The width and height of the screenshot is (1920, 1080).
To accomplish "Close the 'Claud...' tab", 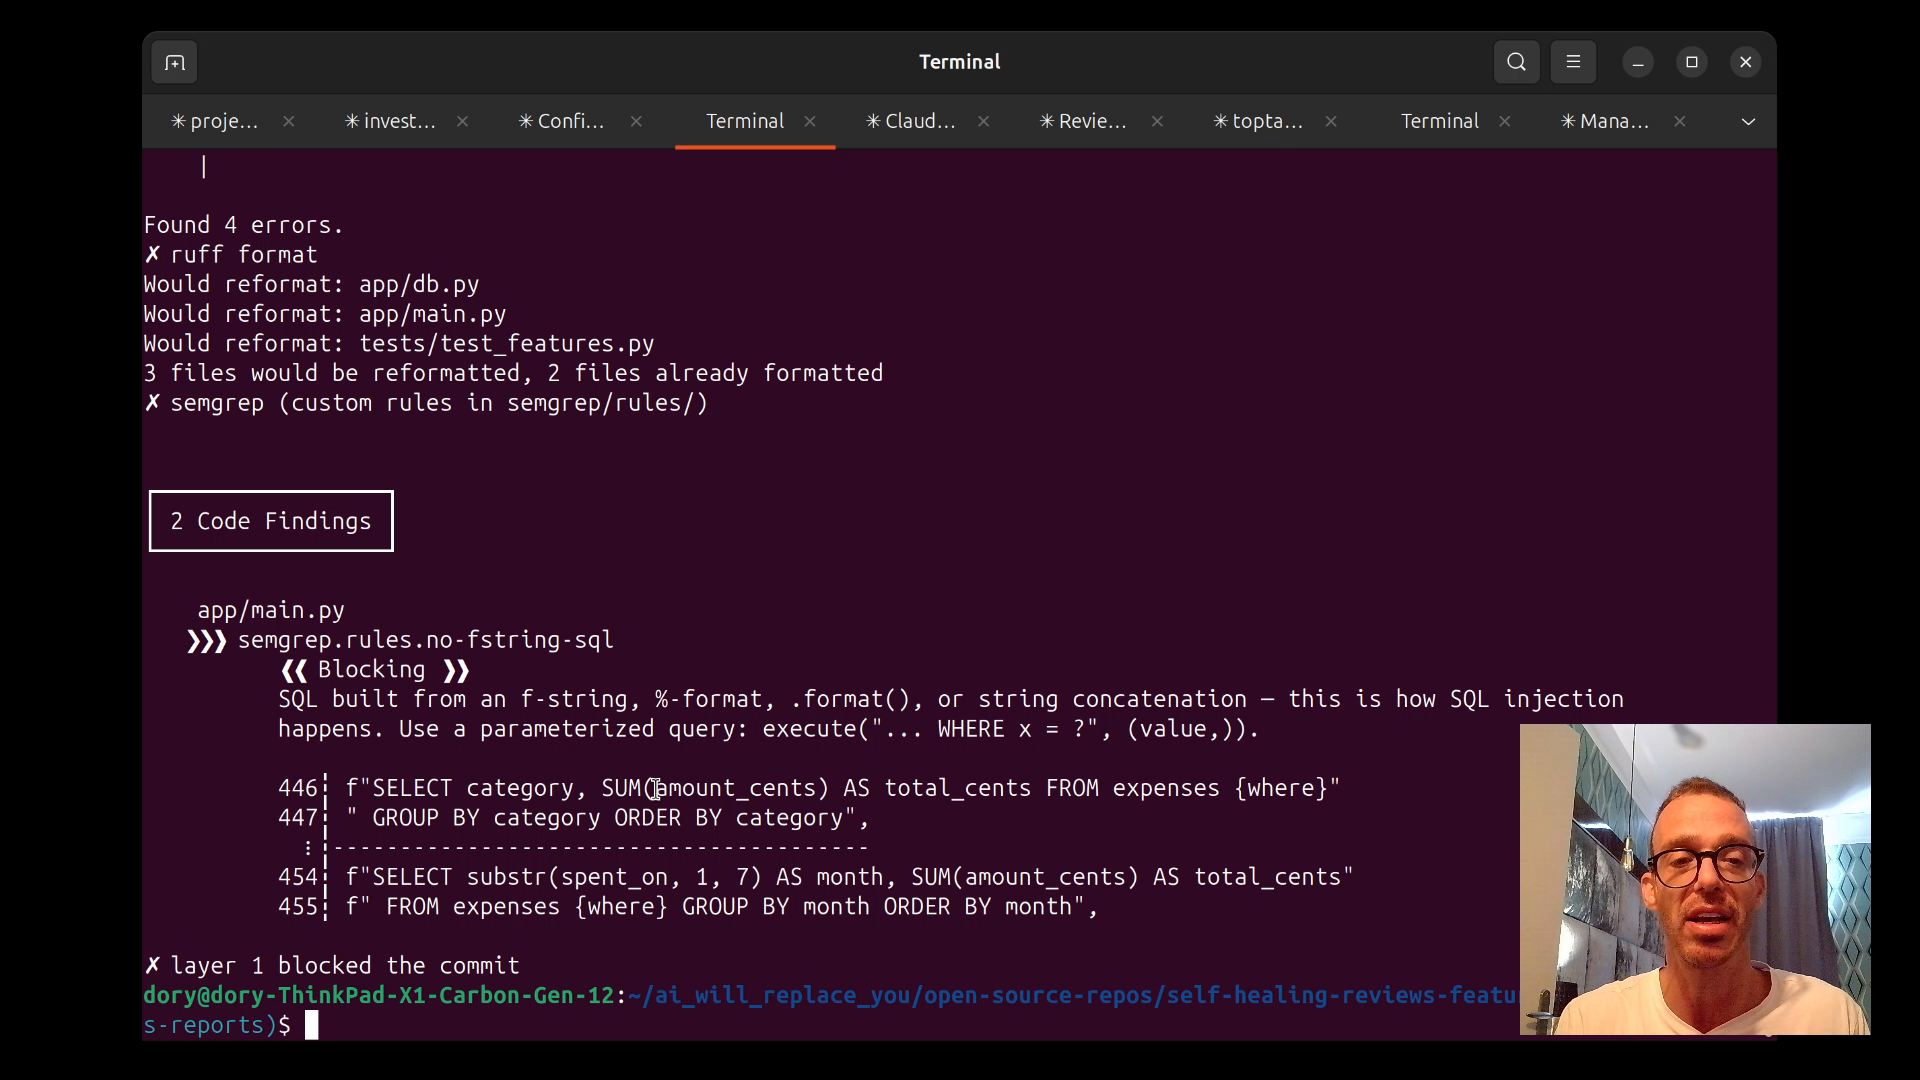I will pyautogui.click(x=984, y=121).
